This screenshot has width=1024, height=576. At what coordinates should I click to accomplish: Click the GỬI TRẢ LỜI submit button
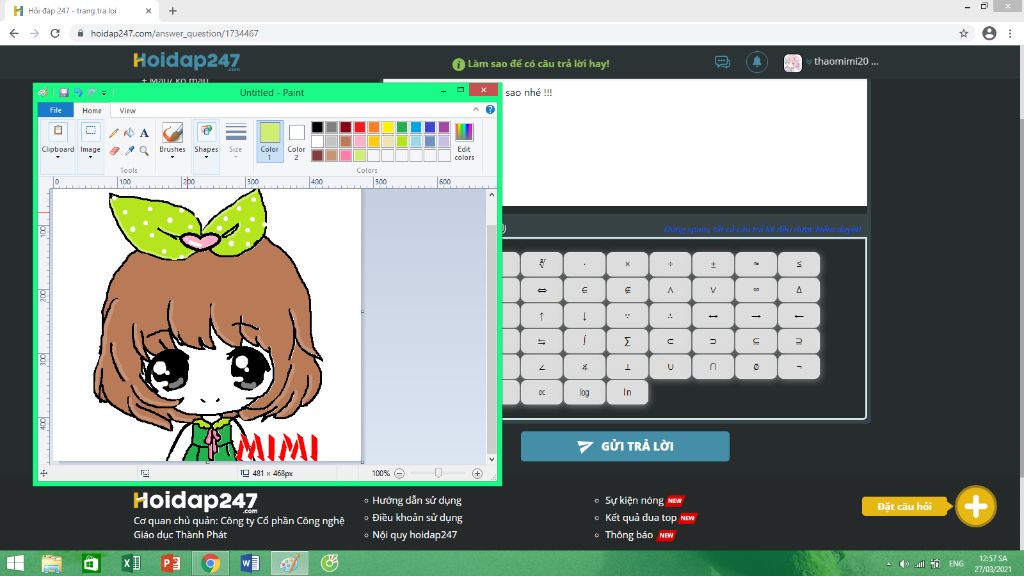[x=625, y=446]
